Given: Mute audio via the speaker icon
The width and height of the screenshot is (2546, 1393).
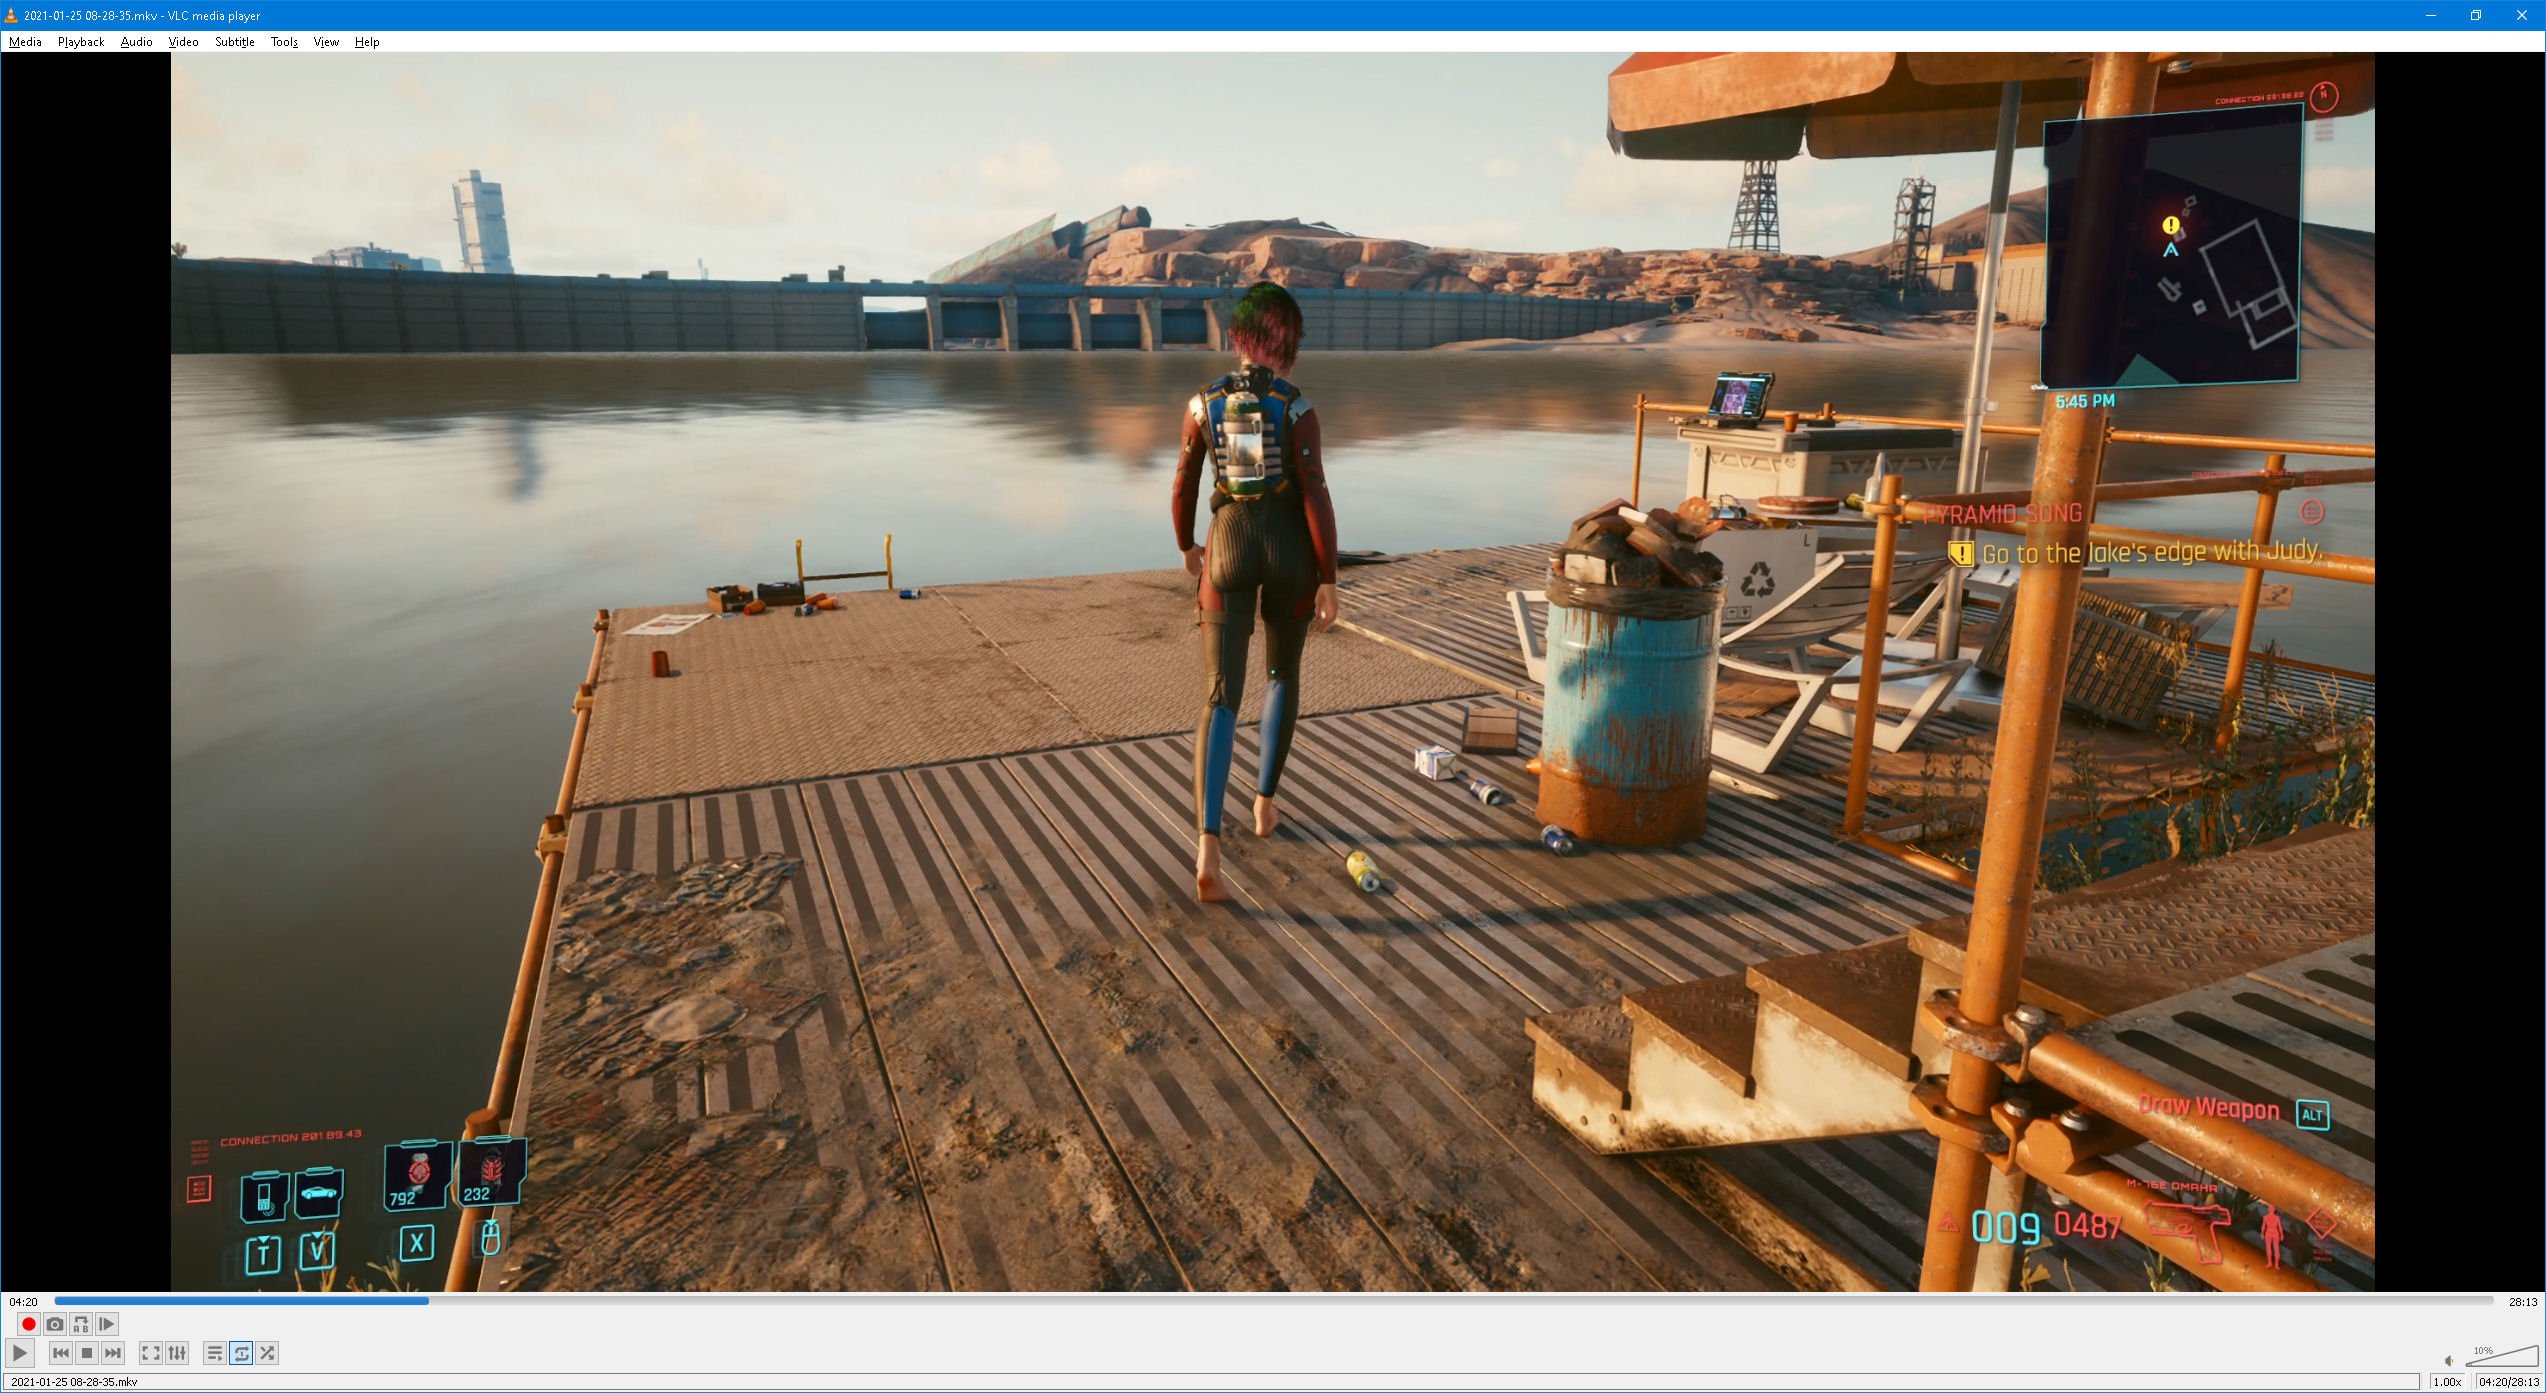Looking at the screenshot, I should [x=2449, y=1361].
